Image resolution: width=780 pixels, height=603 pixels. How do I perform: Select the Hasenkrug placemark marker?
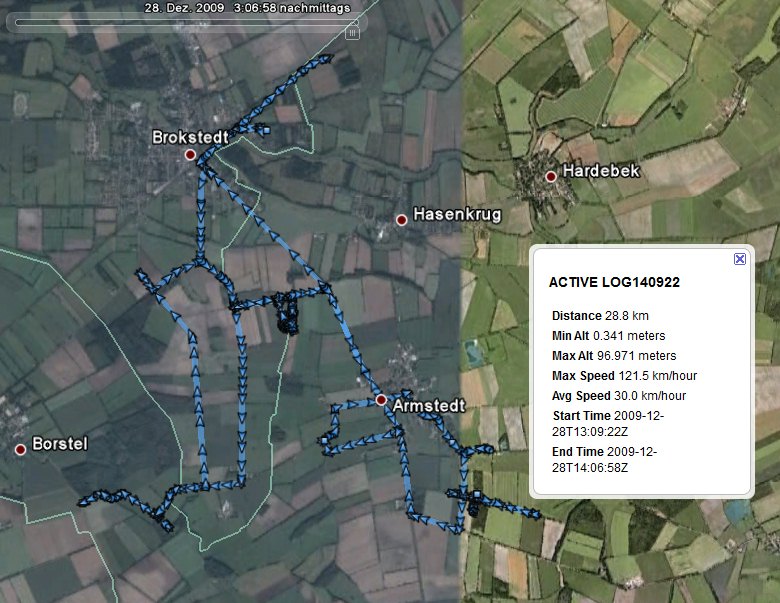(x=402, y=219)
